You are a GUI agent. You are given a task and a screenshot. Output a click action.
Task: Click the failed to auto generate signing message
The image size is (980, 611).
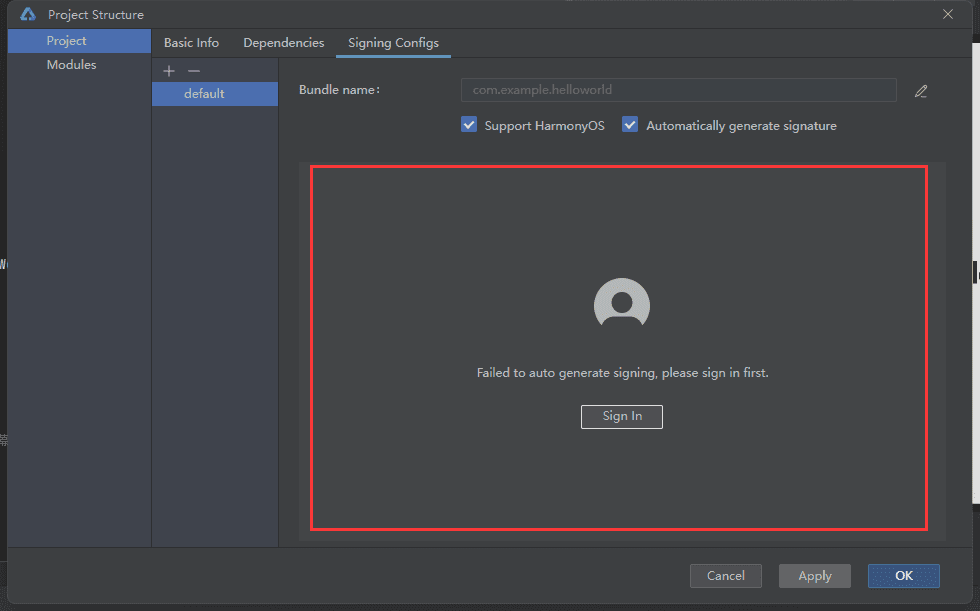622,373
